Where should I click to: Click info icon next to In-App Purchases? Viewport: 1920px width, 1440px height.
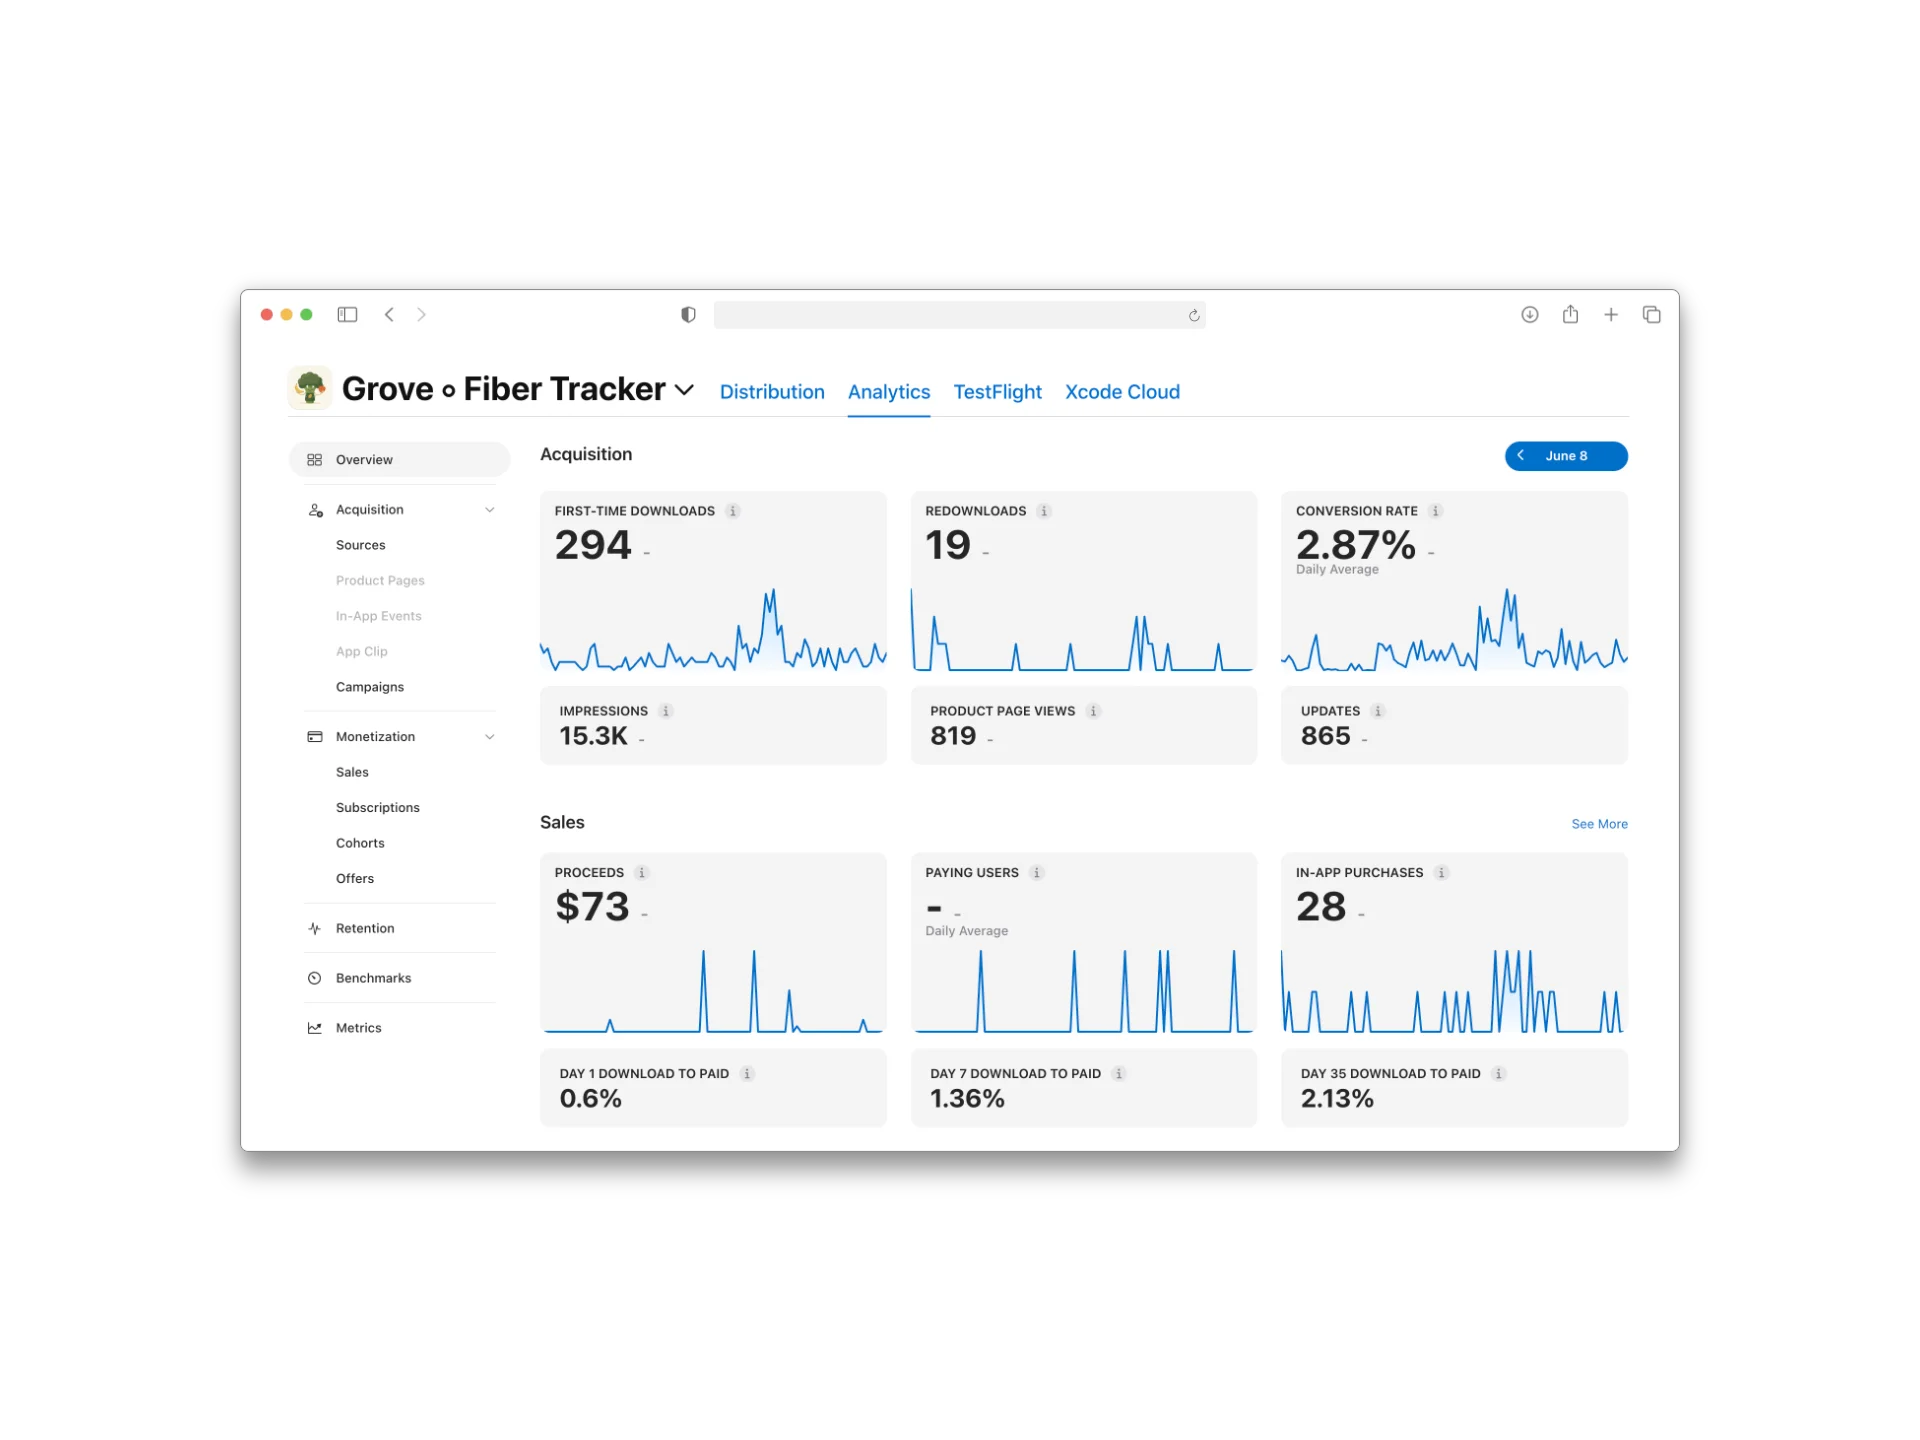(1442, 873)
